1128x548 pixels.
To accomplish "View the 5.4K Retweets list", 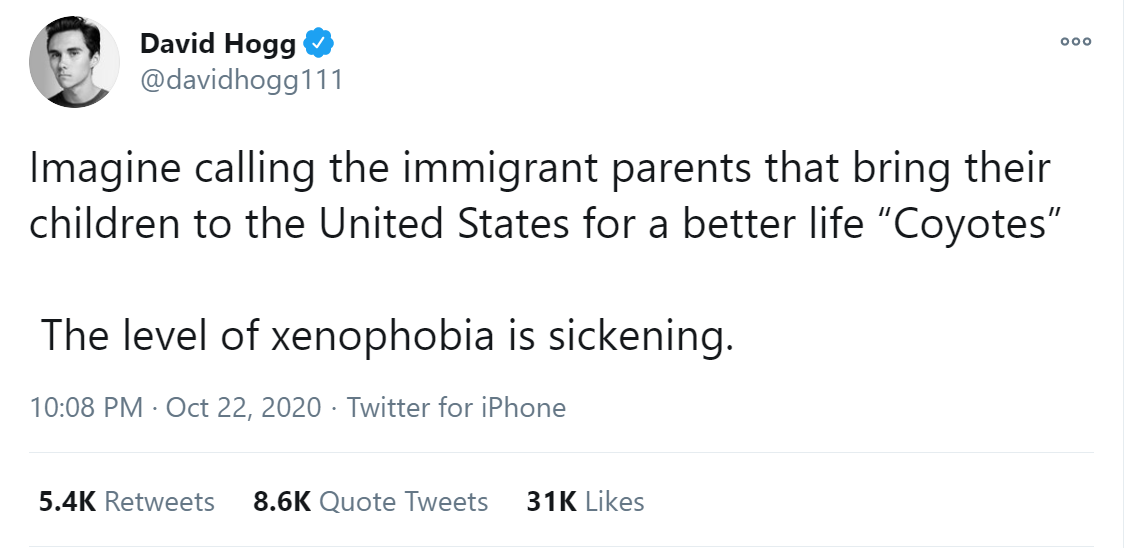I will pos(127,501).
